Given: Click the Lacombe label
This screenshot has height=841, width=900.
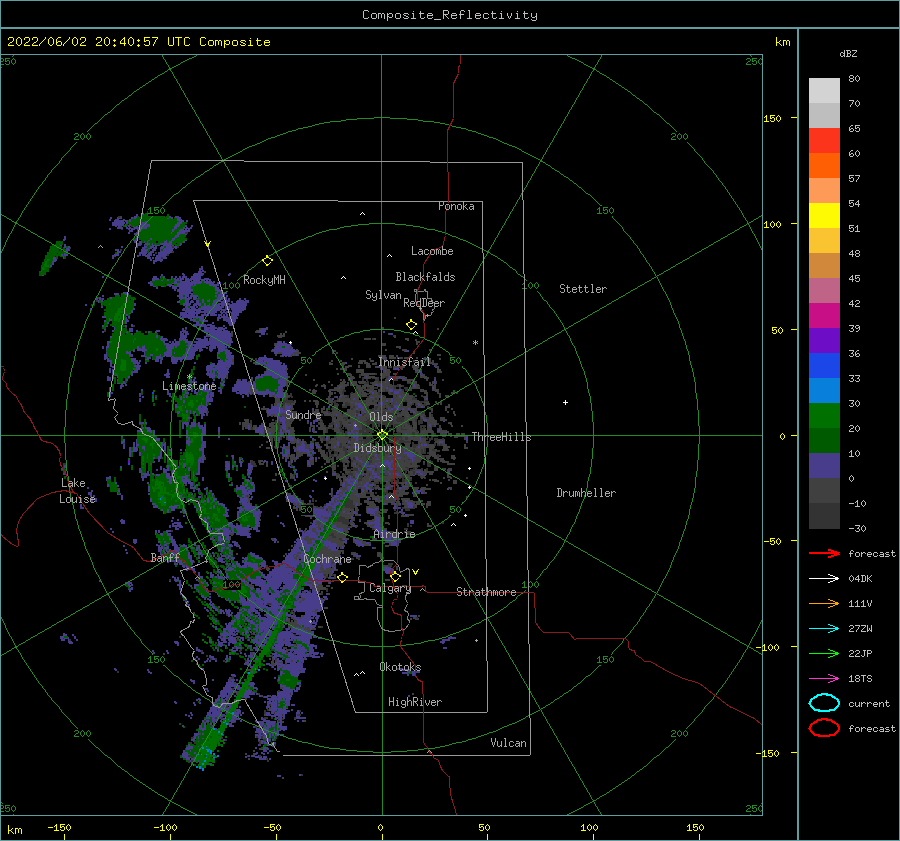Looking at the screenshot, I should coord(432,251).
